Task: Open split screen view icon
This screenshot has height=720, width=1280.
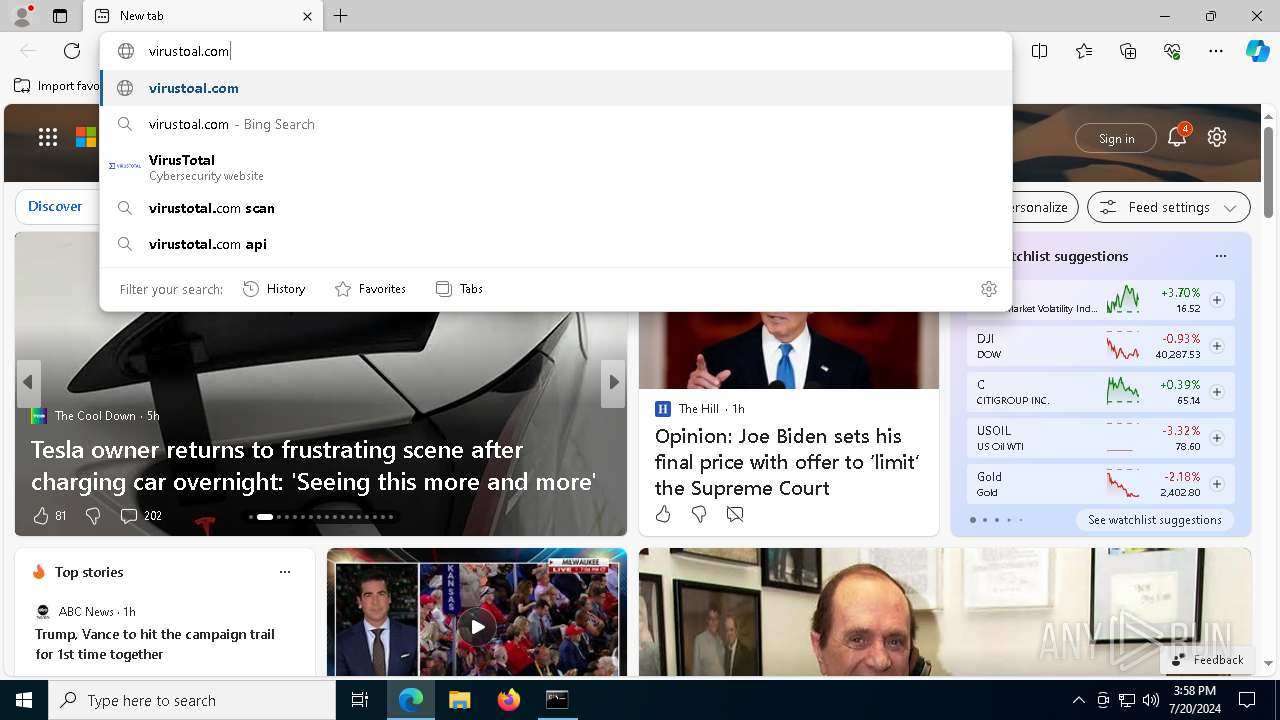Action: click(x=1040, y=51)
